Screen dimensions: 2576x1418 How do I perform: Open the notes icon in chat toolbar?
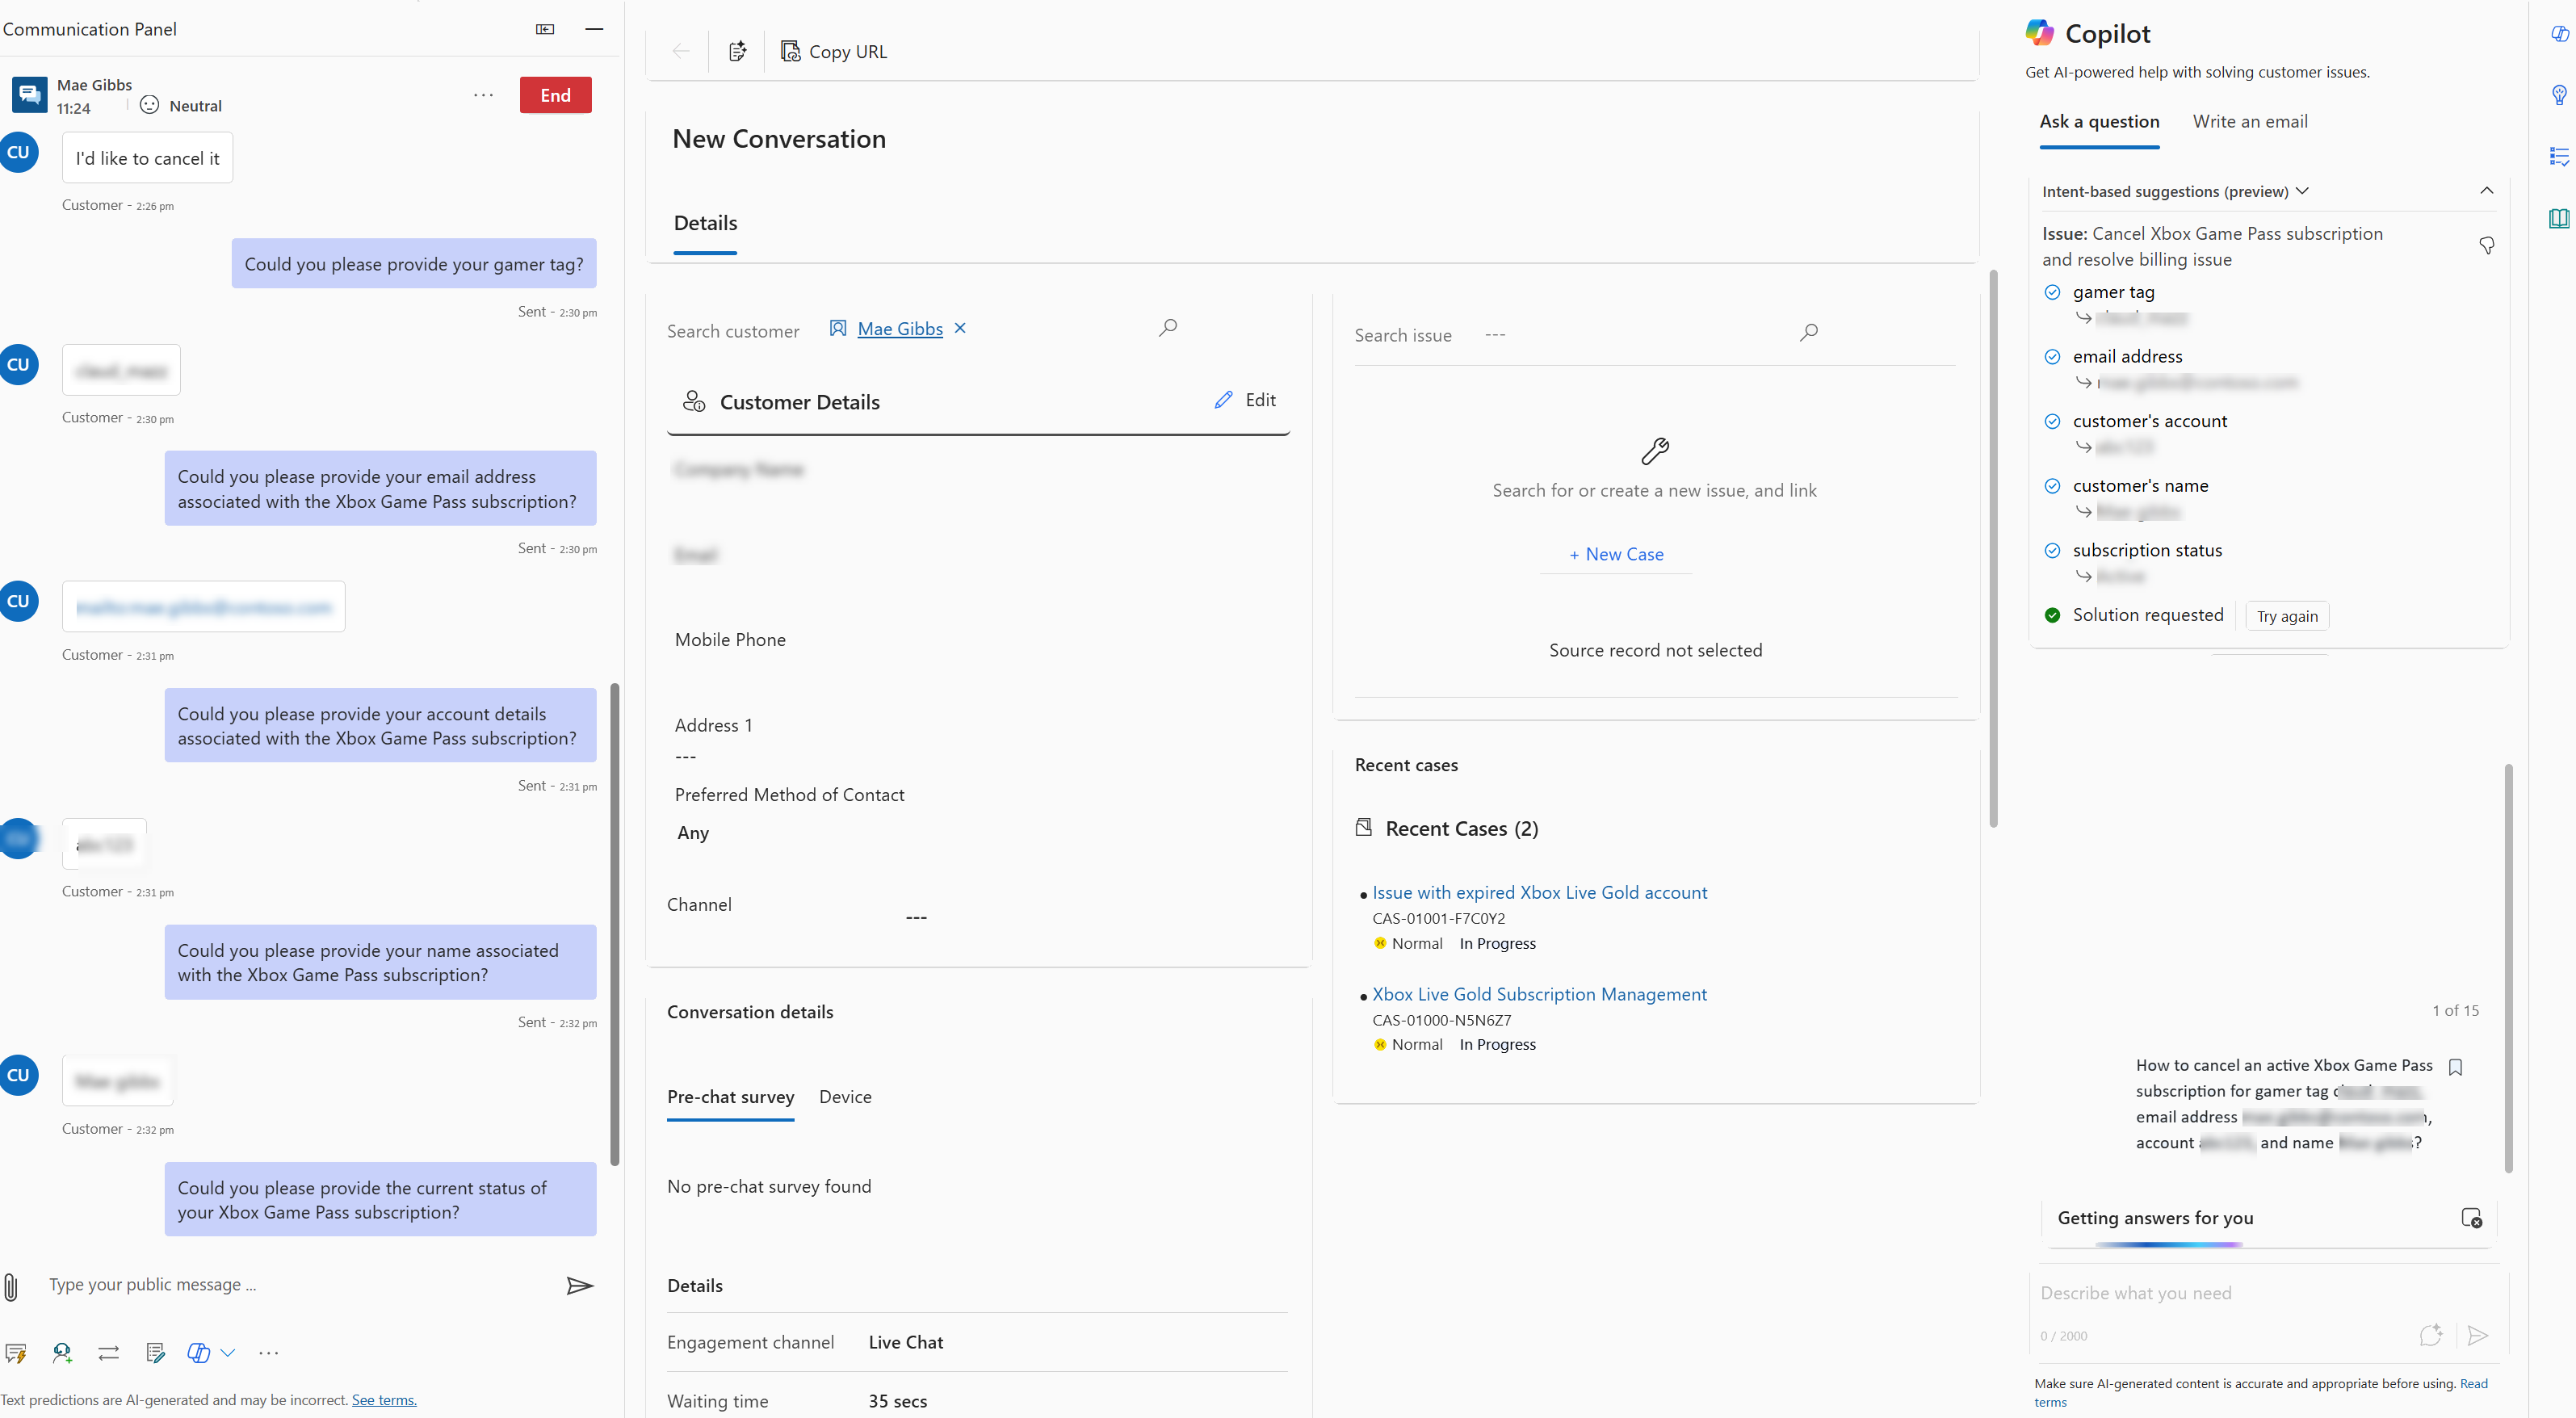click(x=155, y=1353)
